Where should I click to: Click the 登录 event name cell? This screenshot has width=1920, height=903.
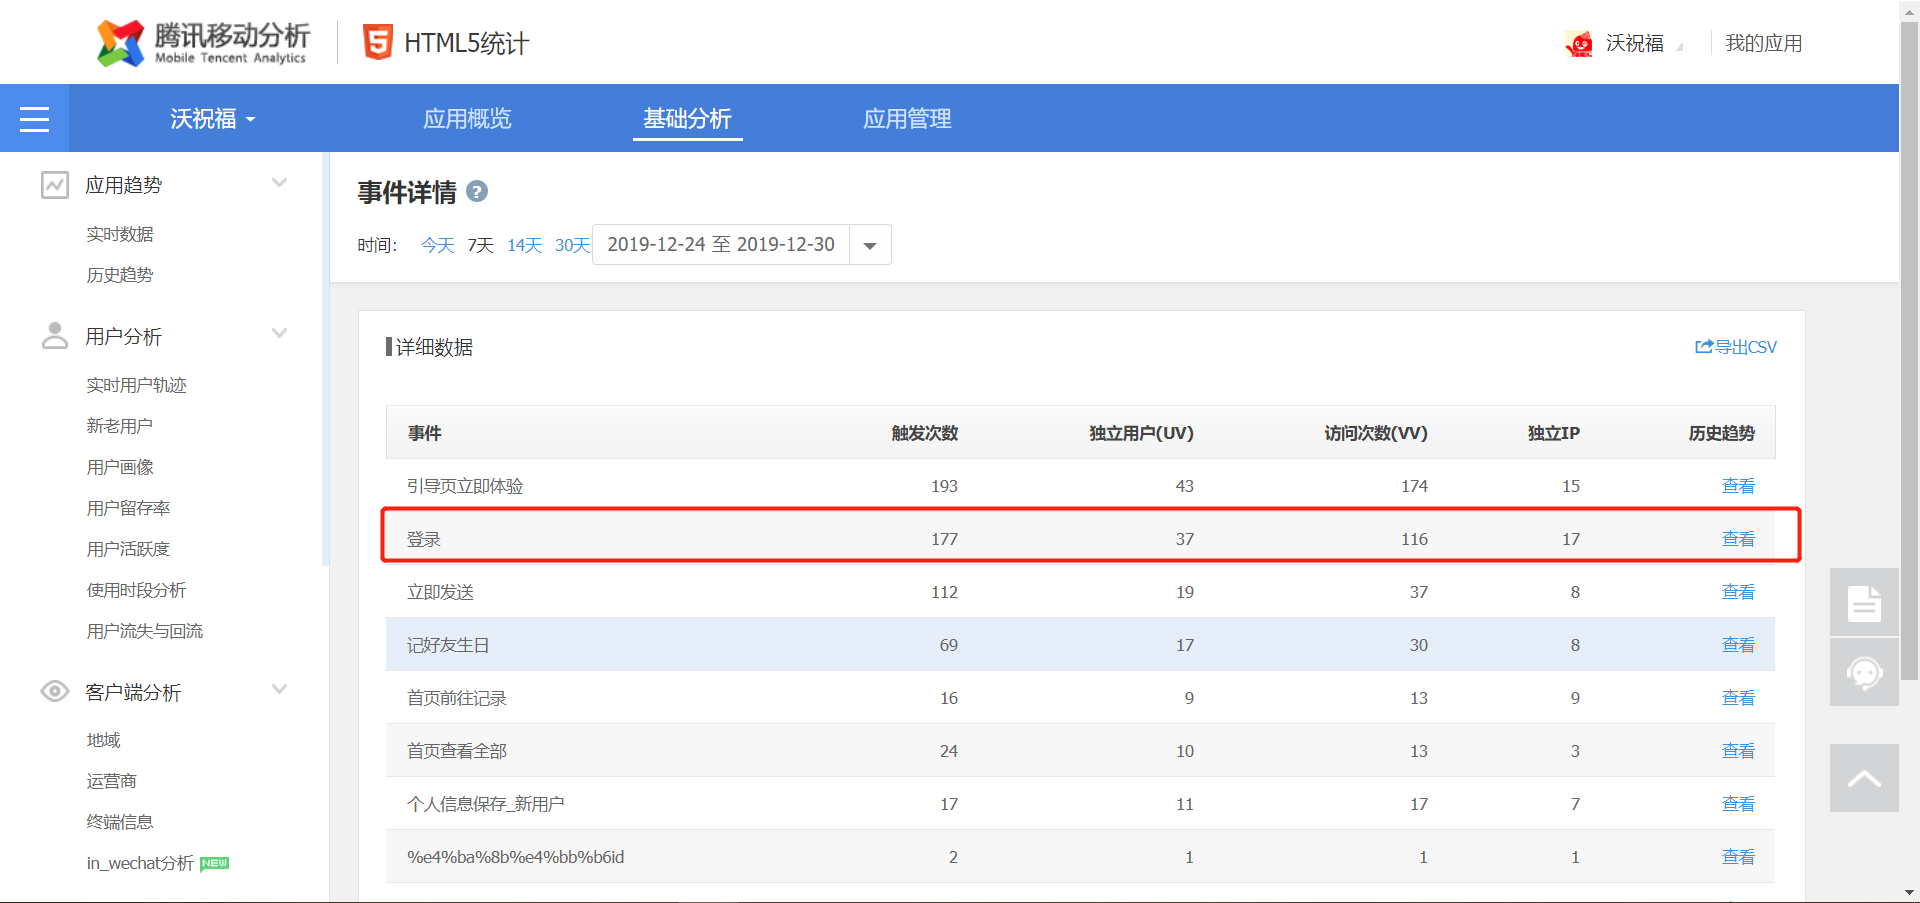click(424, 539)
